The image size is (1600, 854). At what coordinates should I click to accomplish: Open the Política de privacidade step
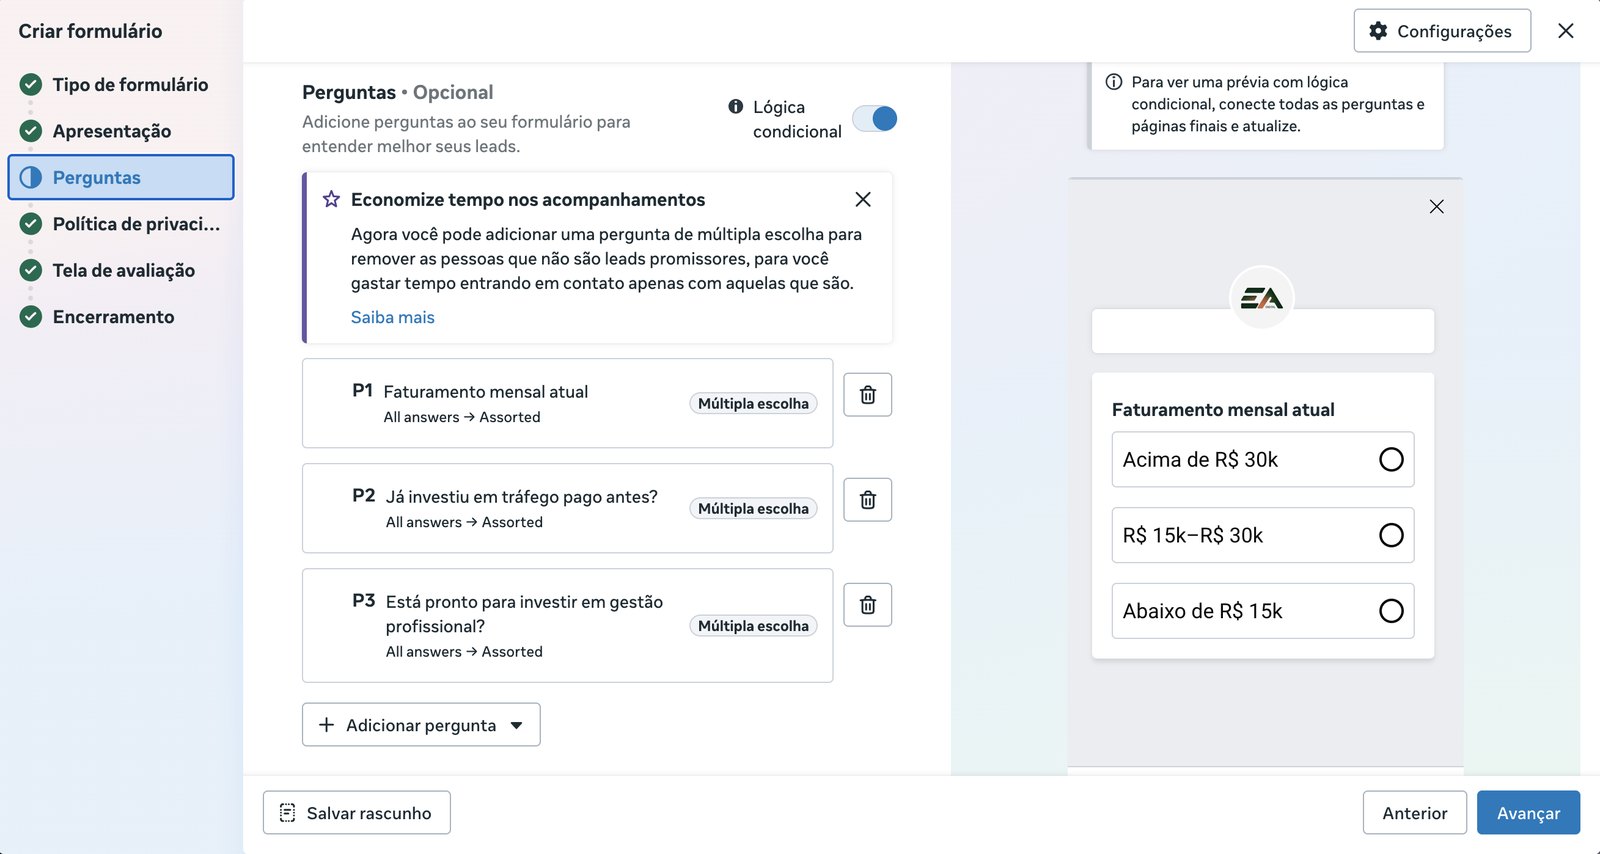tap(121, 224)
